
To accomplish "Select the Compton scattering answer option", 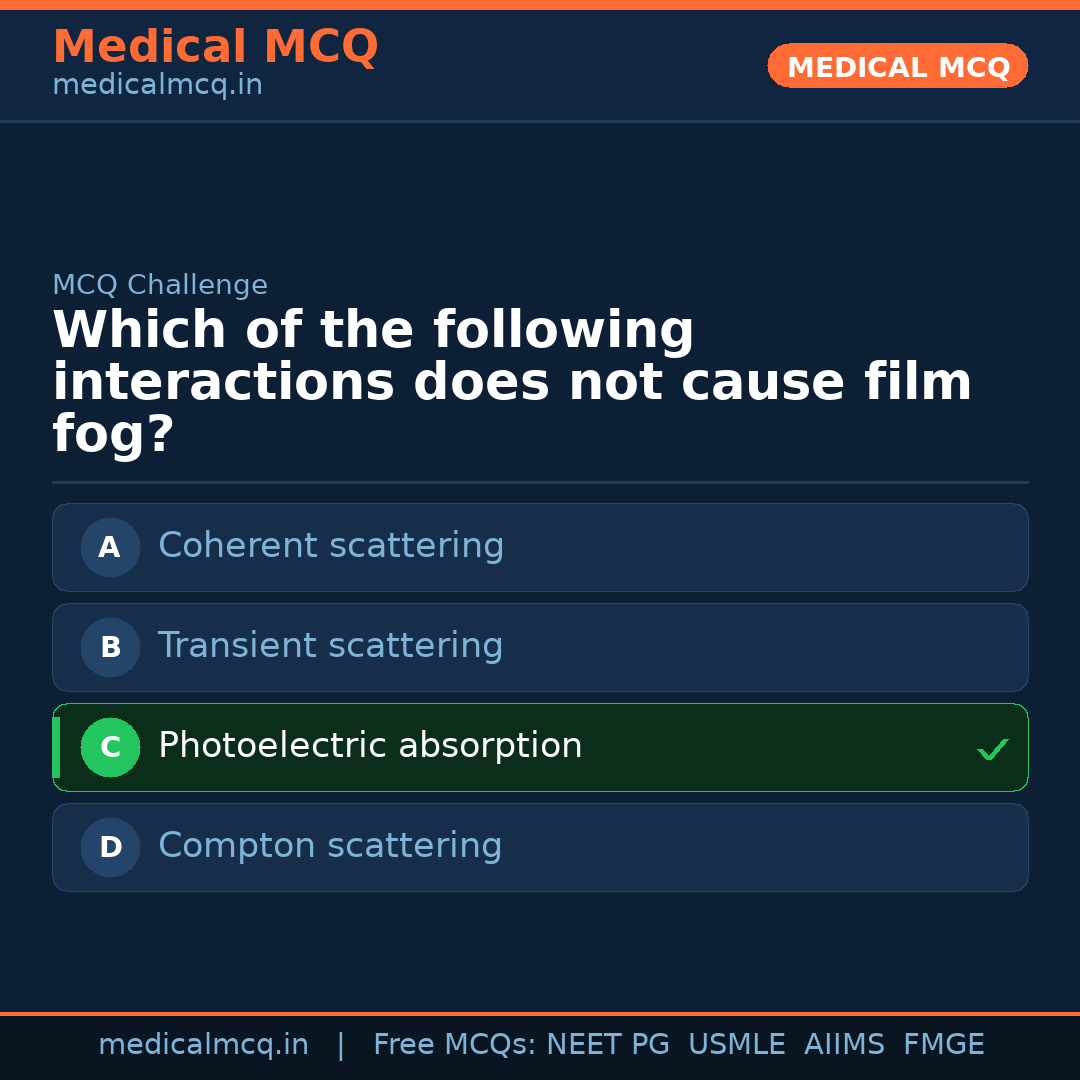I will pyautogui.click(x=540, y=847).
